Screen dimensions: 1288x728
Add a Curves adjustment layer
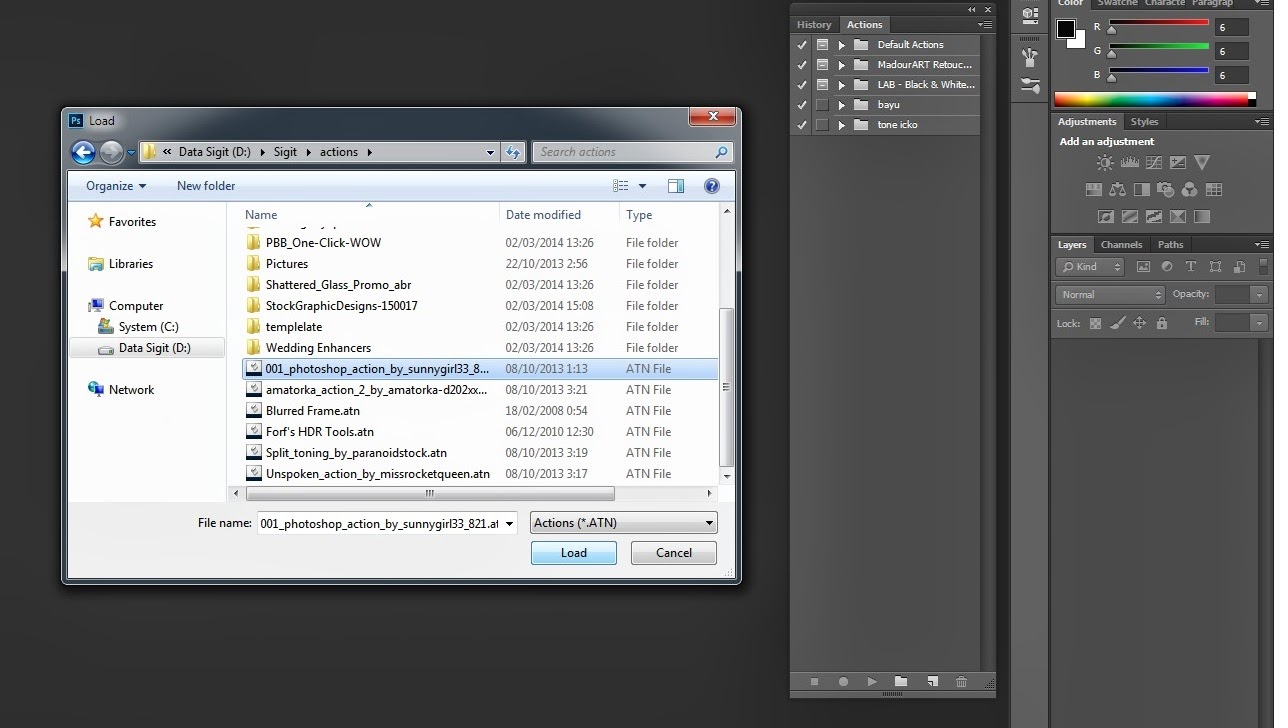tap(1154, 162)
